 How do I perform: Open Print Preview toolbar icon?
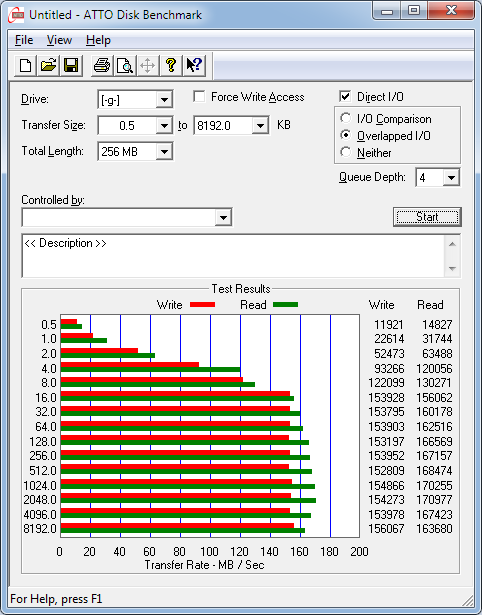tap(125, 65)
